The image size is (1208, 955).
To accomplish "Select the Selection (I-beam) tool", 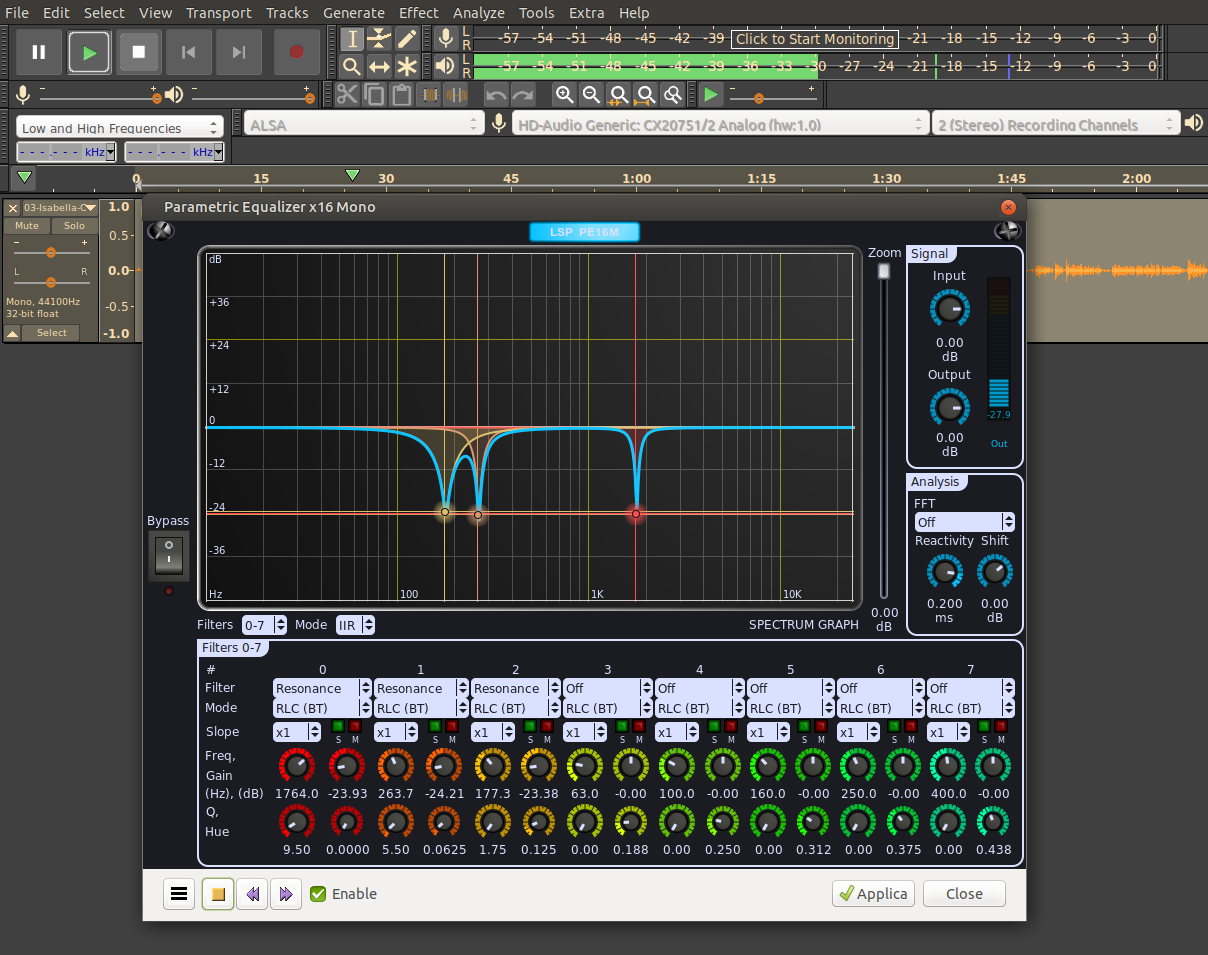I will [x=352, y=39].
